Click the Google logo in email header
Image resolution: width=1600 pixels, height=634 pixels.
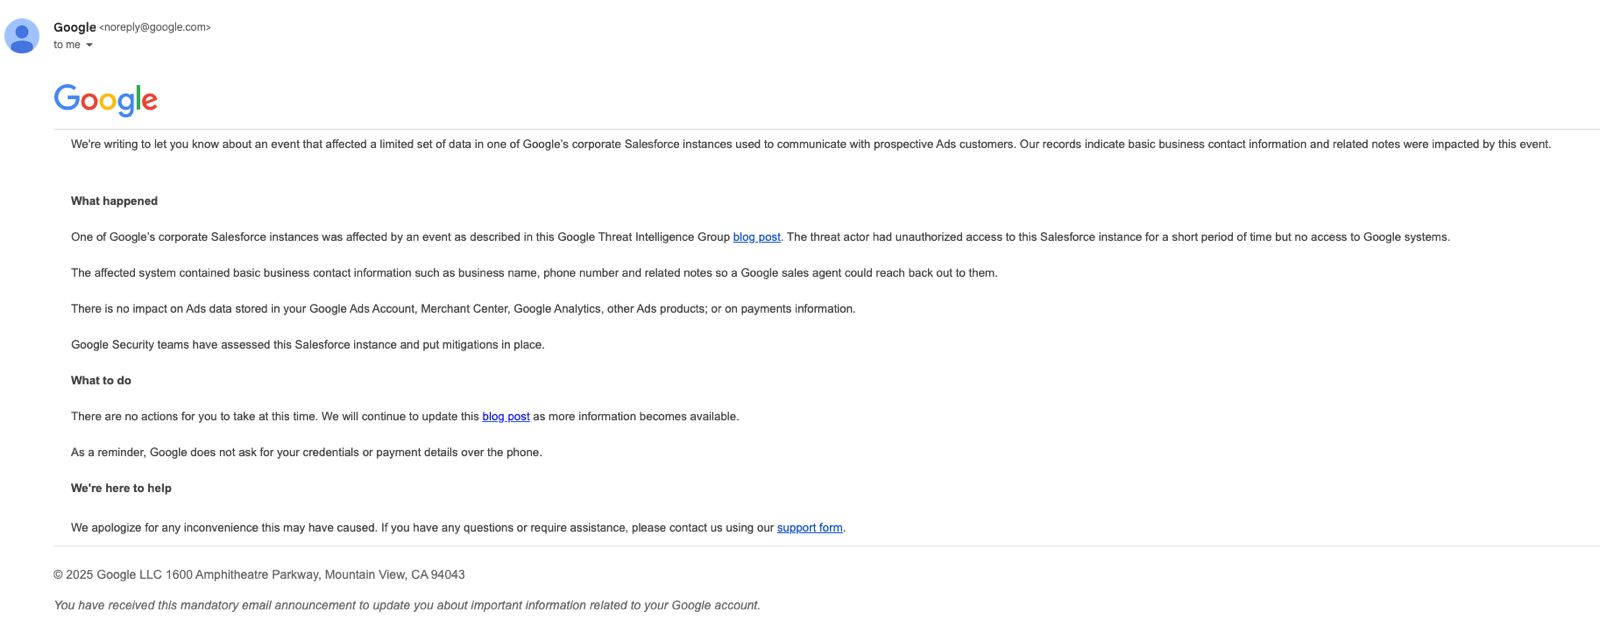point(106,100)
